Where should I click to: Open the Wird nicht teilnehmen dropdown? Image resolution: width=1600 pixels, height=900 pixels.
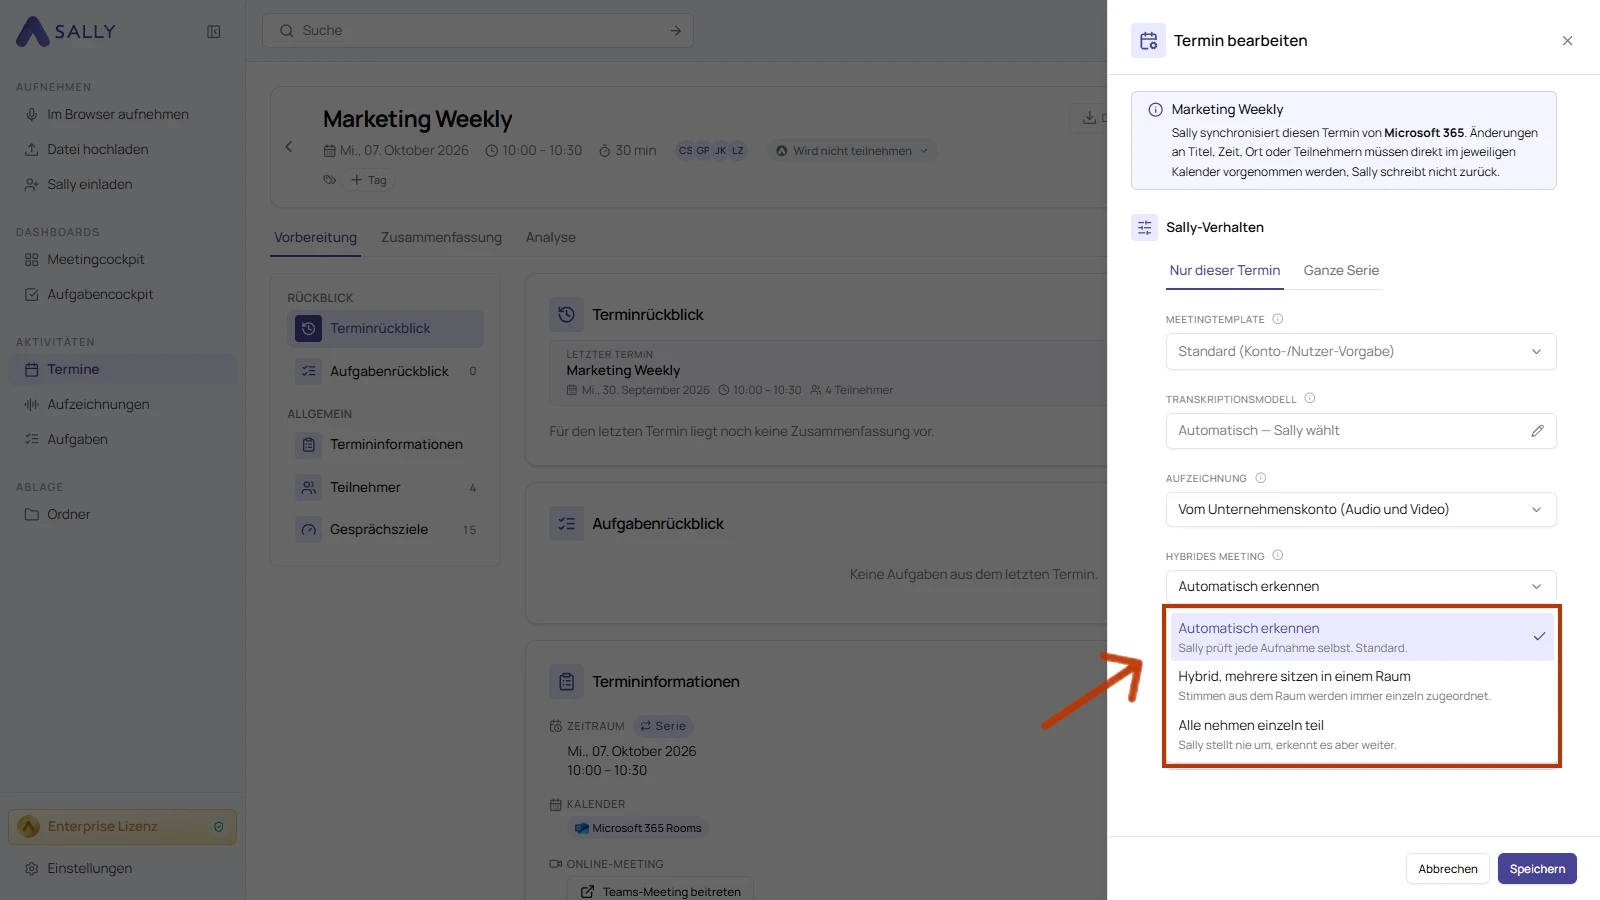pos(853,151)
